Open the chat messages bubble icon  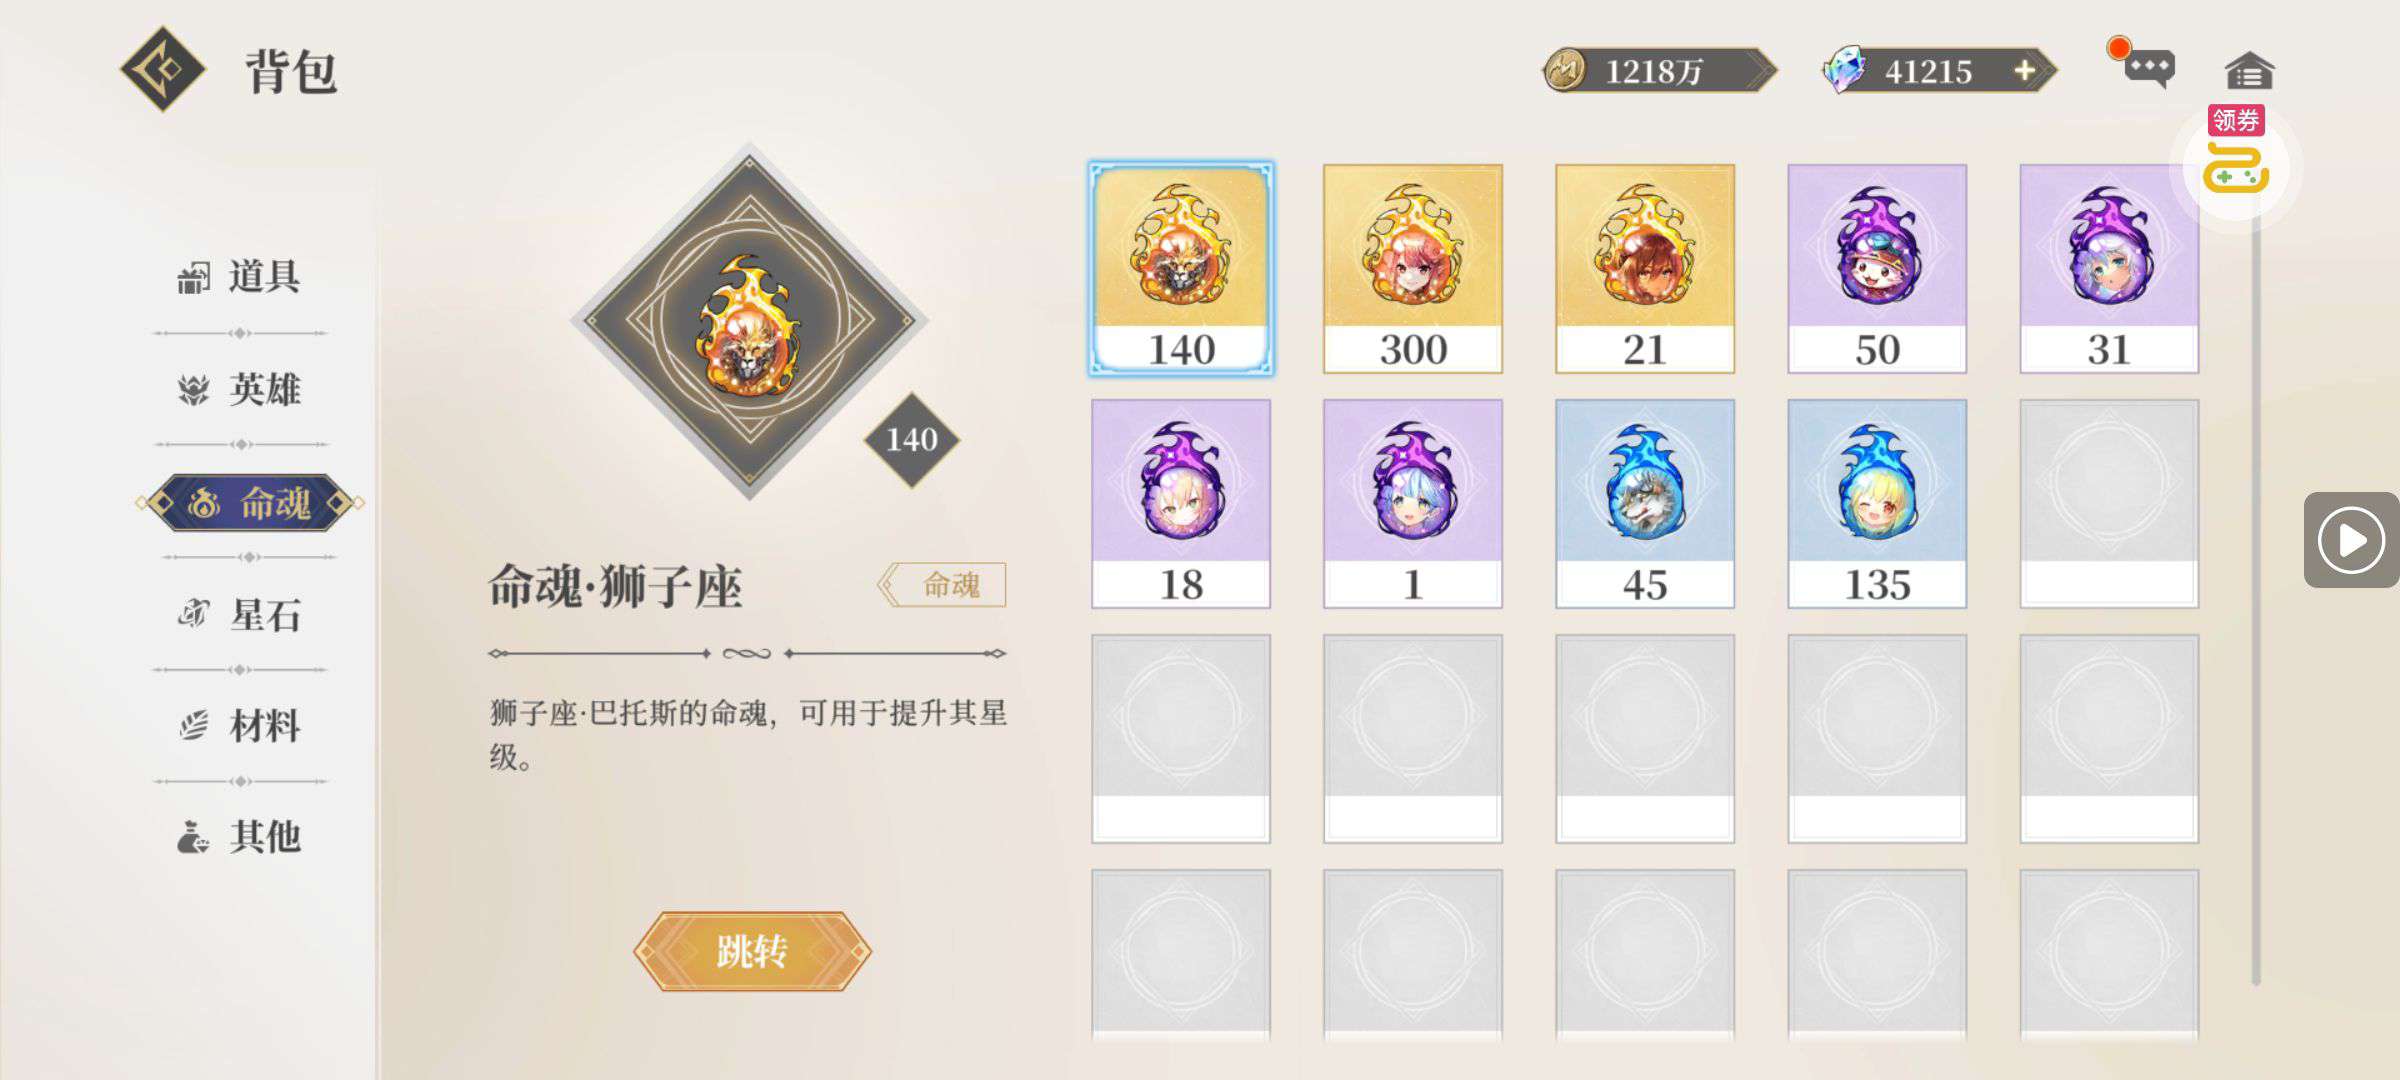(x=2148, y=68)
